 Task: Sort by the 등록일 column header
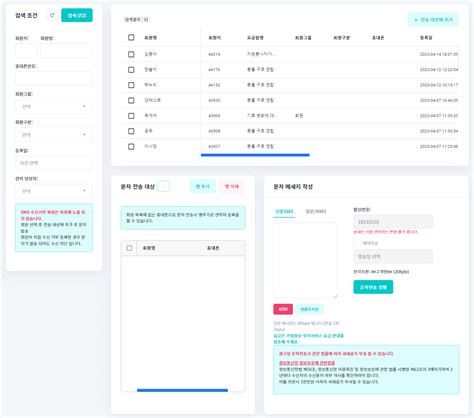(x=426, y=38)
